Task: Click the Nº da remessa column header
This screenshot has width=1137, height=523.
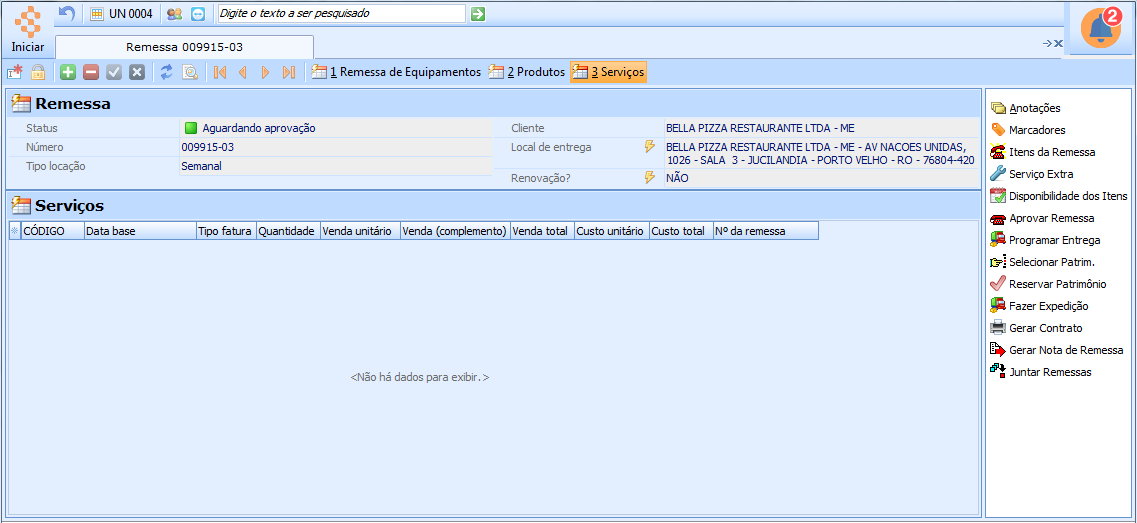Action: (x=766, y=231)
